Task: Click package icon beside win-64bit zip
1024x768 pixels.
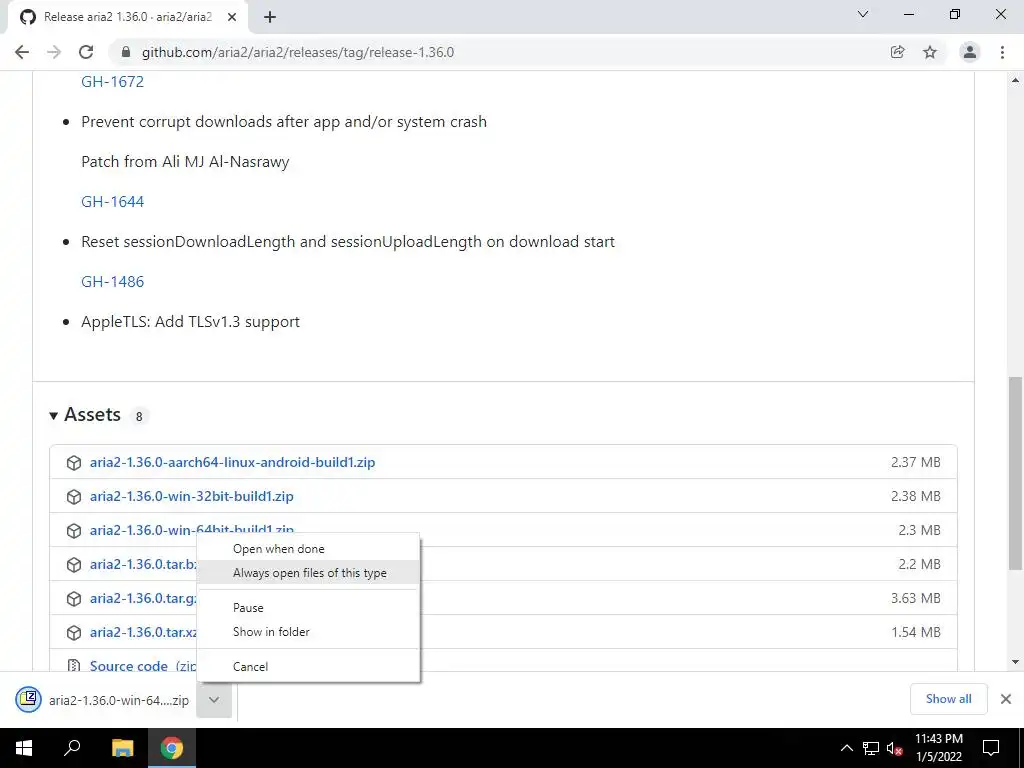Action: 74,530
